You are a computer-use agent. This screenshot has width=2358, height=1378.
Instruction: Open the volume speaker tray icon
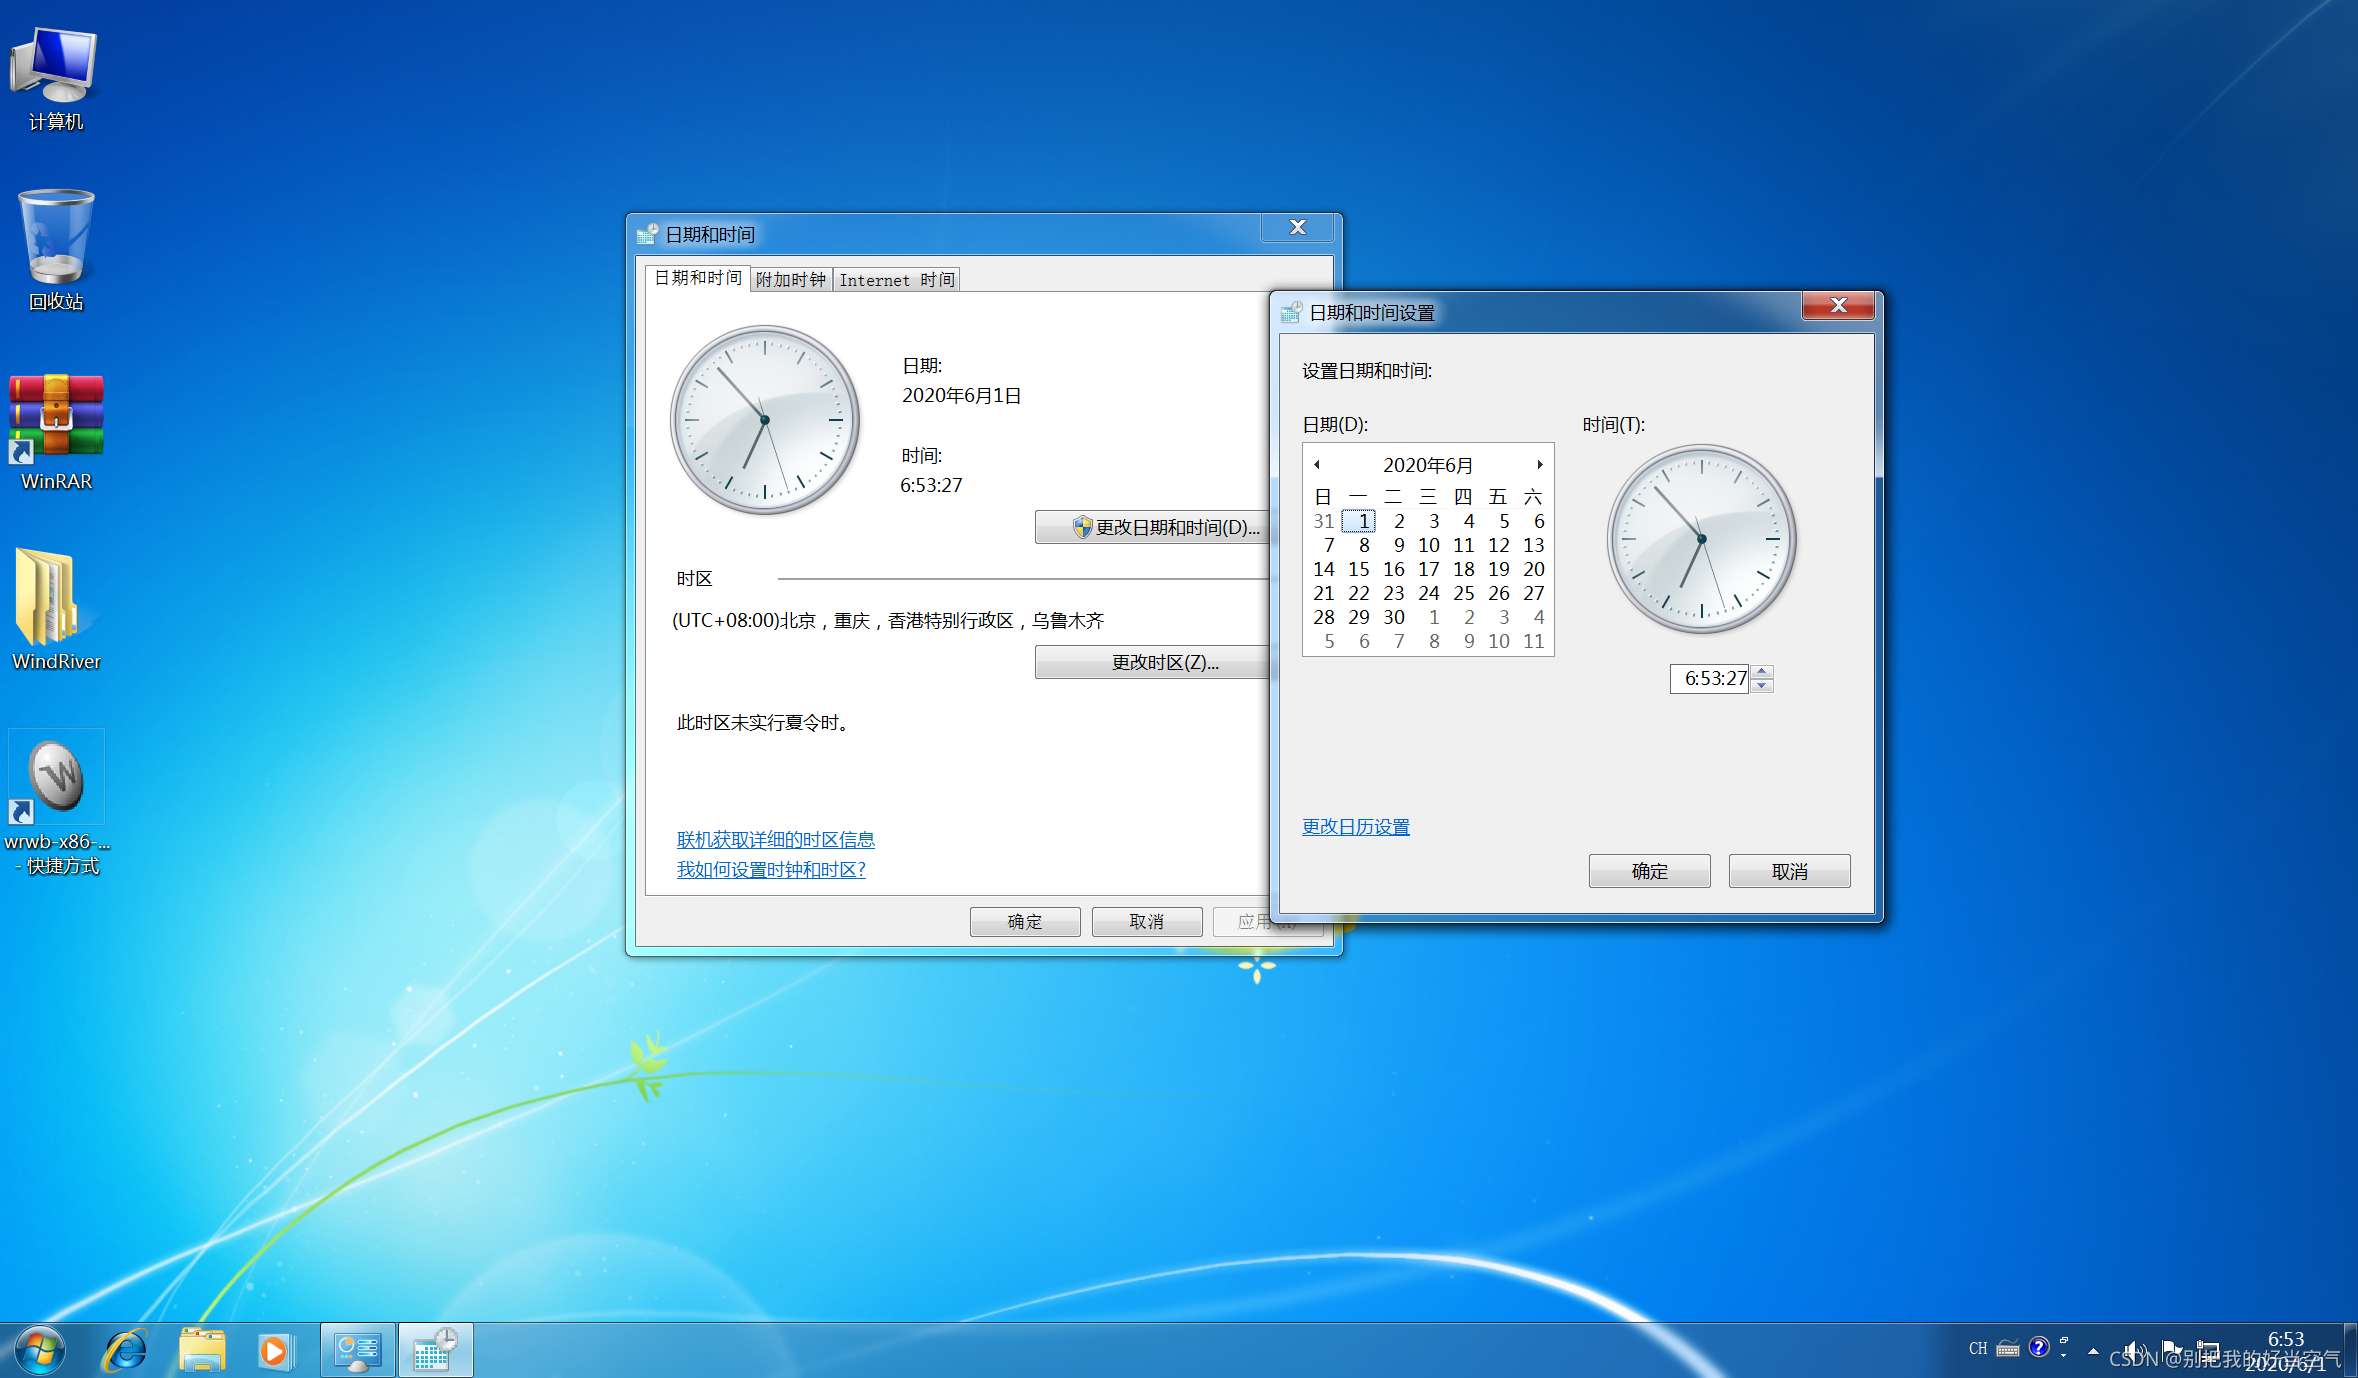2133,1350
